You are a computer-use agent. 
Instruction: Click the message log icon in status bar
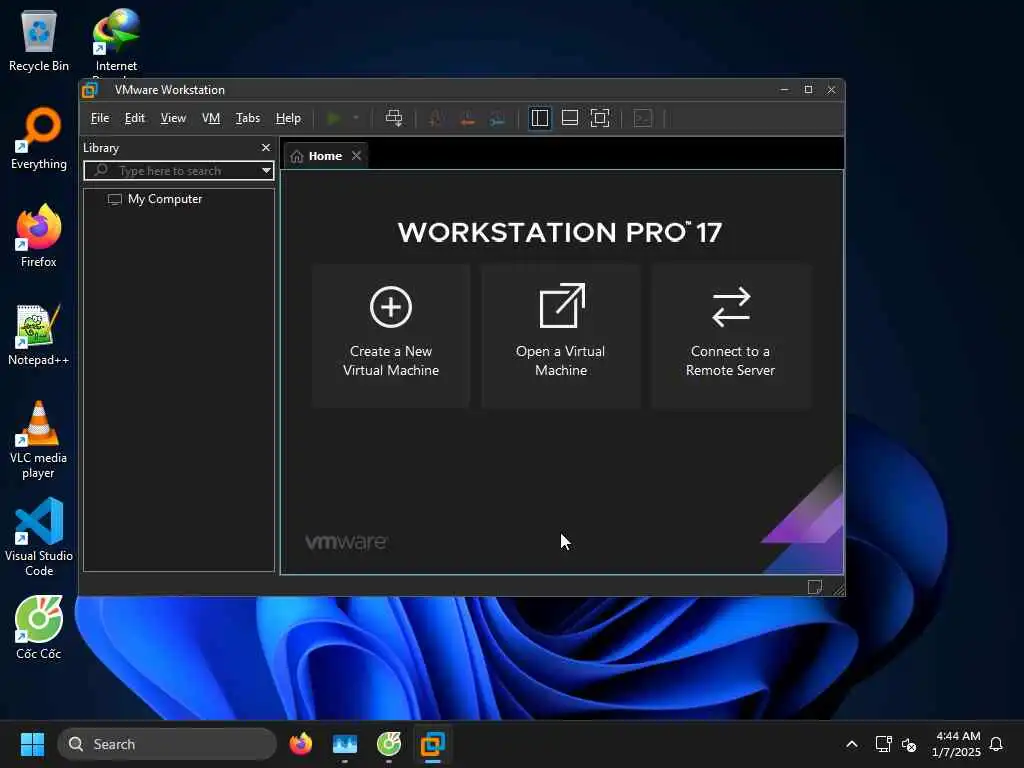click(x=814, y=586)
